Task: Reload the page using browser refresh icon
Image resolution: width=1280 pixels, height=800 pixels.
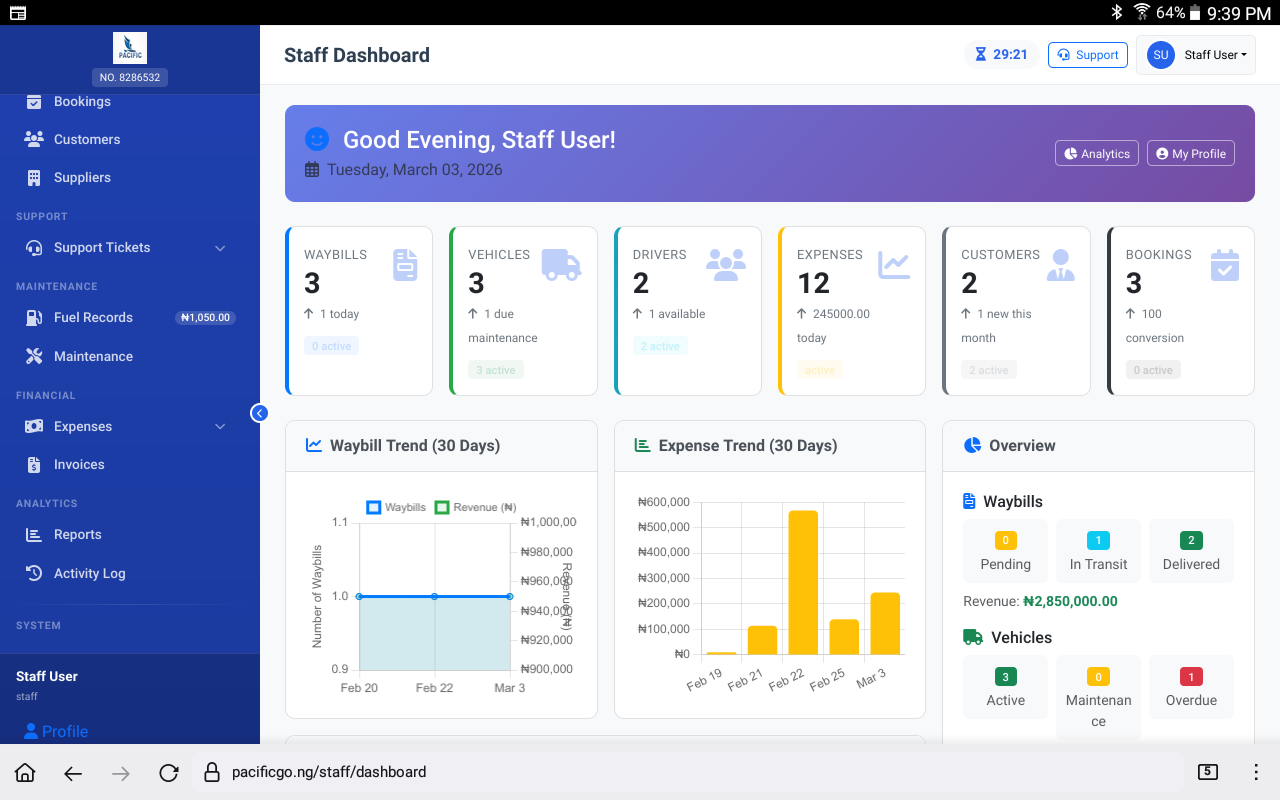Action: click(x=169, y=772)
